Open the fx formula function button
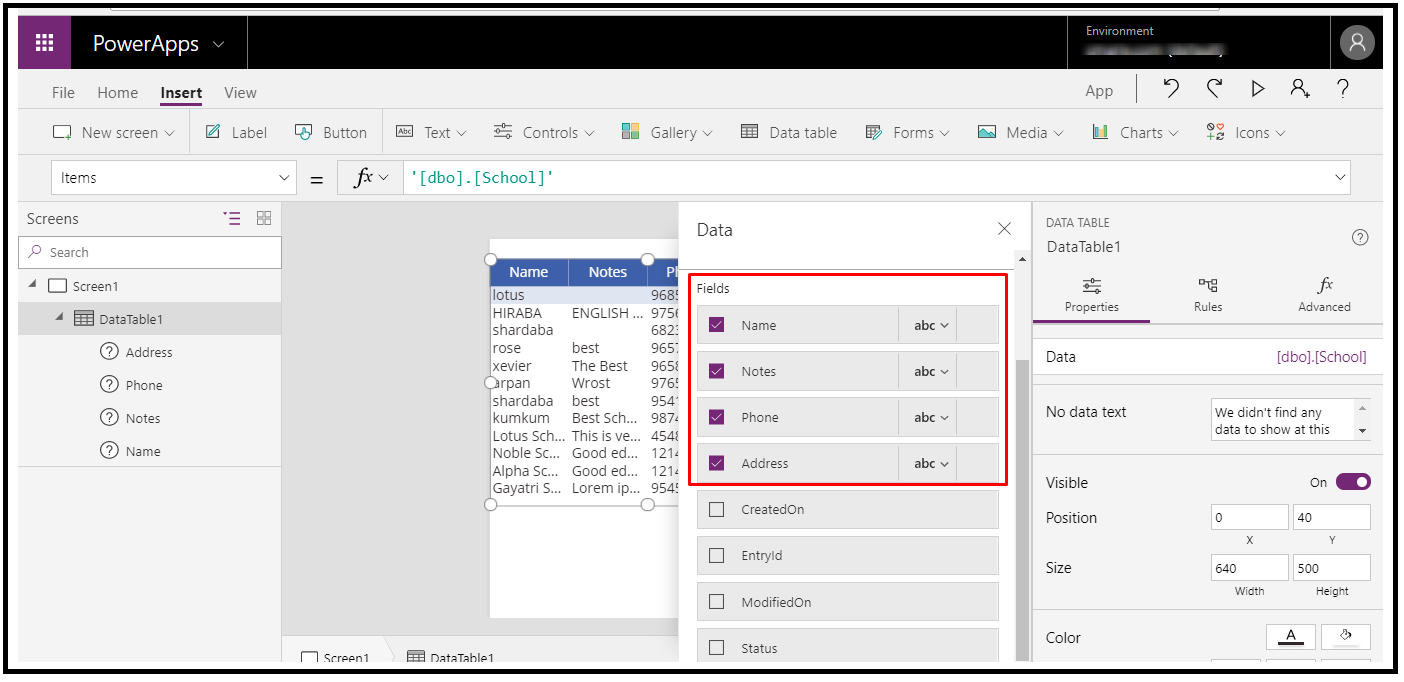Image resolution: width=1404 pixels, height=682 pixels. coord(370,177)
